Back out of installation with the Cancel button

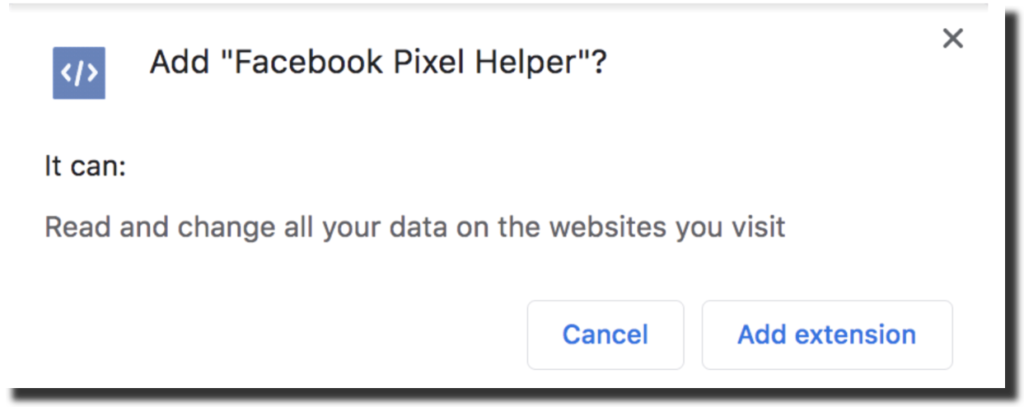(x=605, y=334)
